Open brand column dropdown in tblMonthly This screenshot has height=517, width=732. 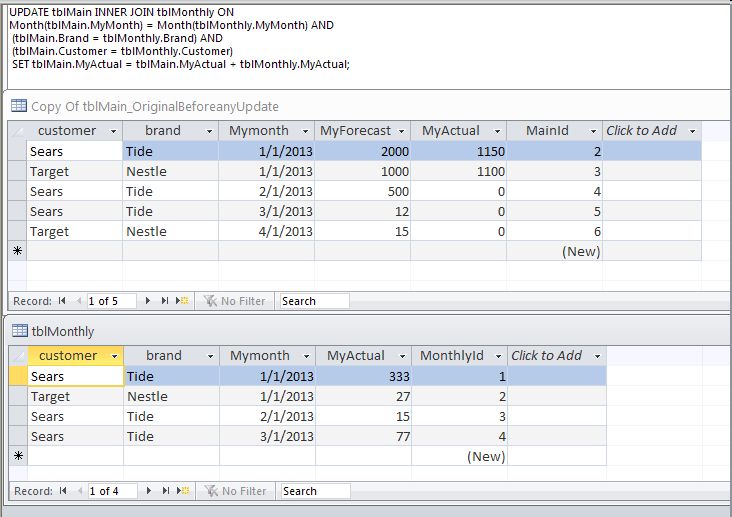[x=211, y=356]
